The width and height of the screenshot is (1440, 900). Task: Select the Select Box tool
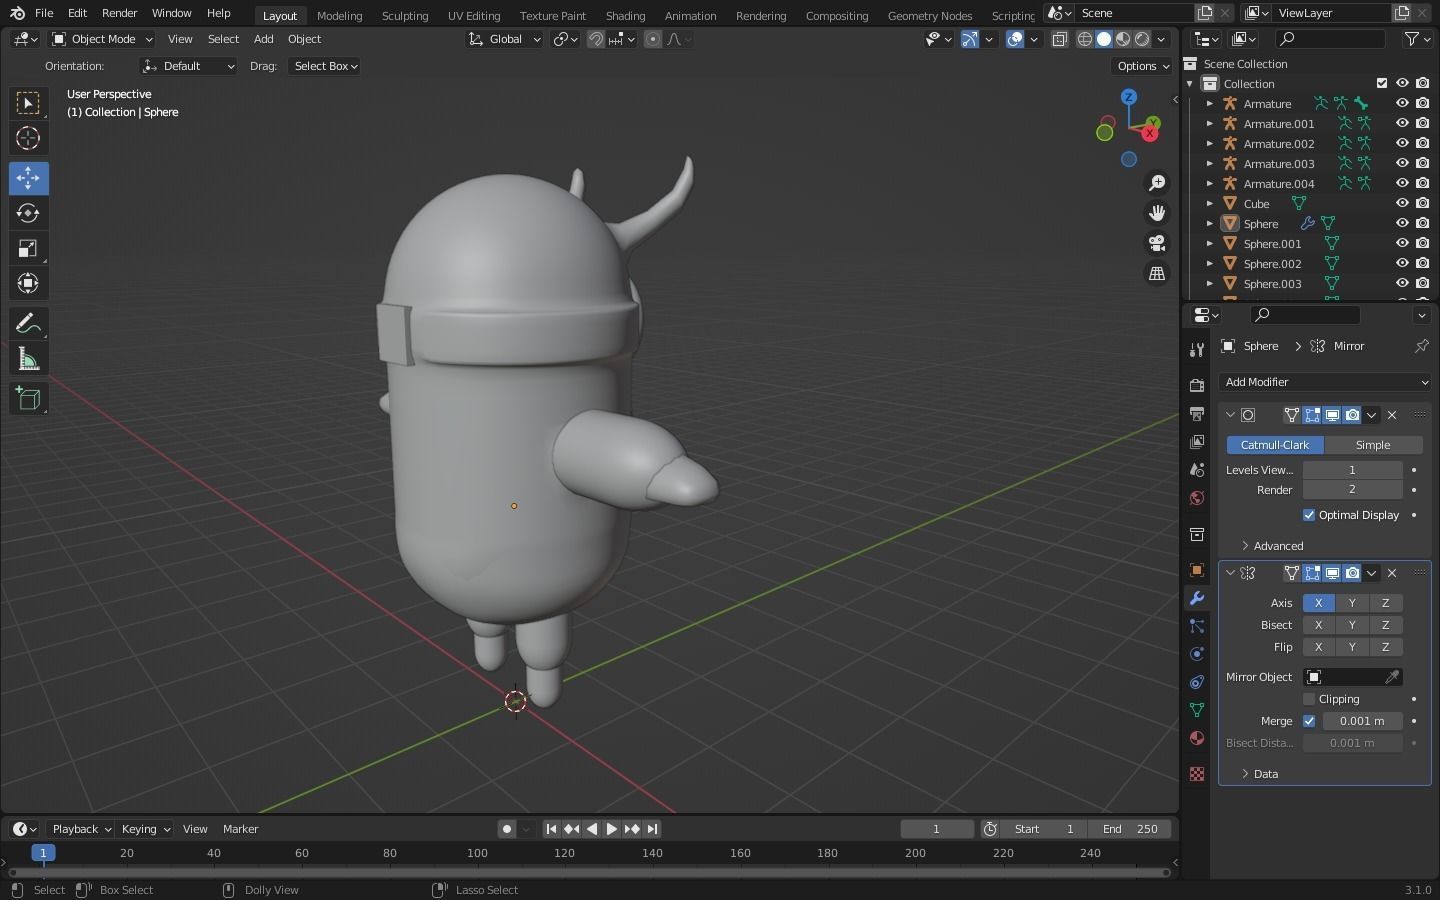(x=28, y=103)
